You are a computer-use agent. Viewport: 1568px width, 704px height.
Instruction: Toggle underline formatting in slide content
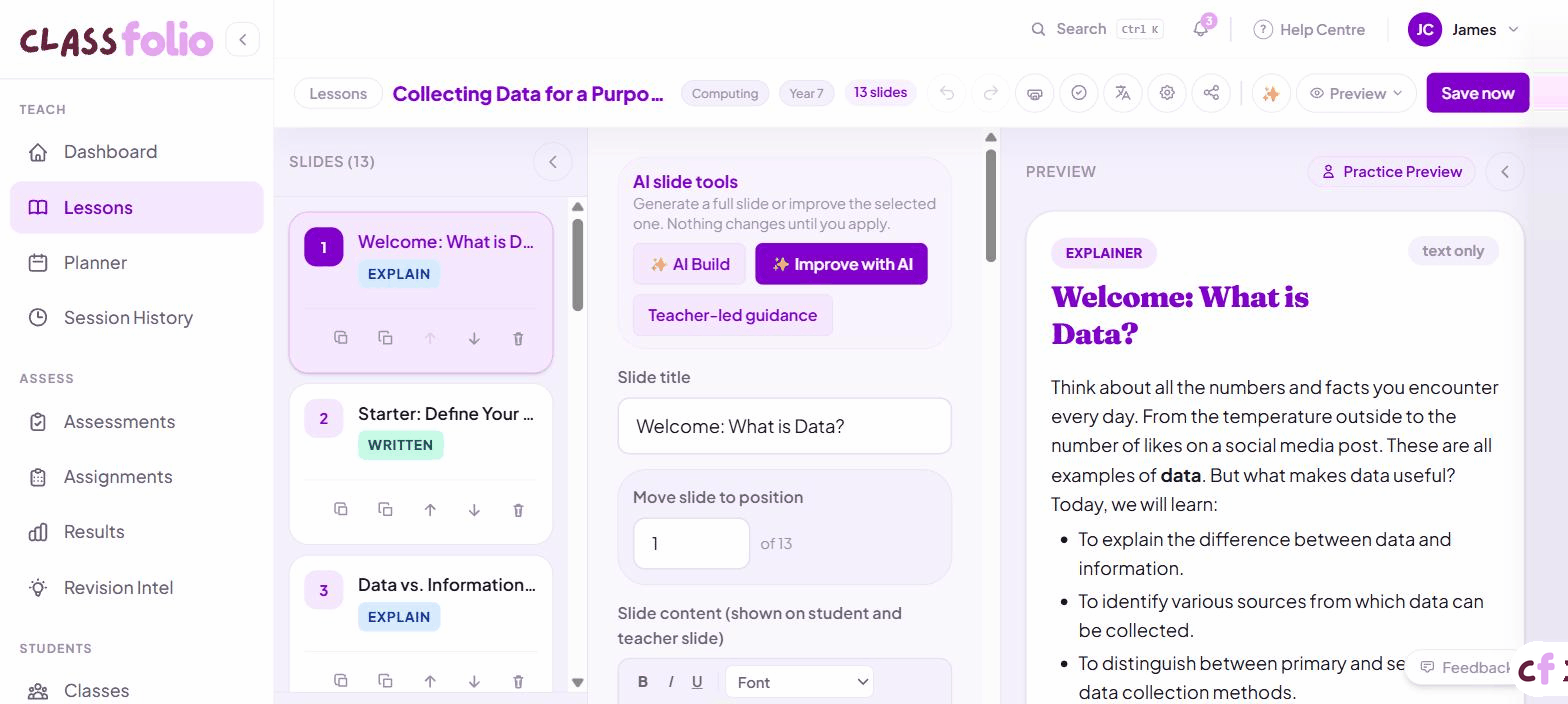[697, 682]
